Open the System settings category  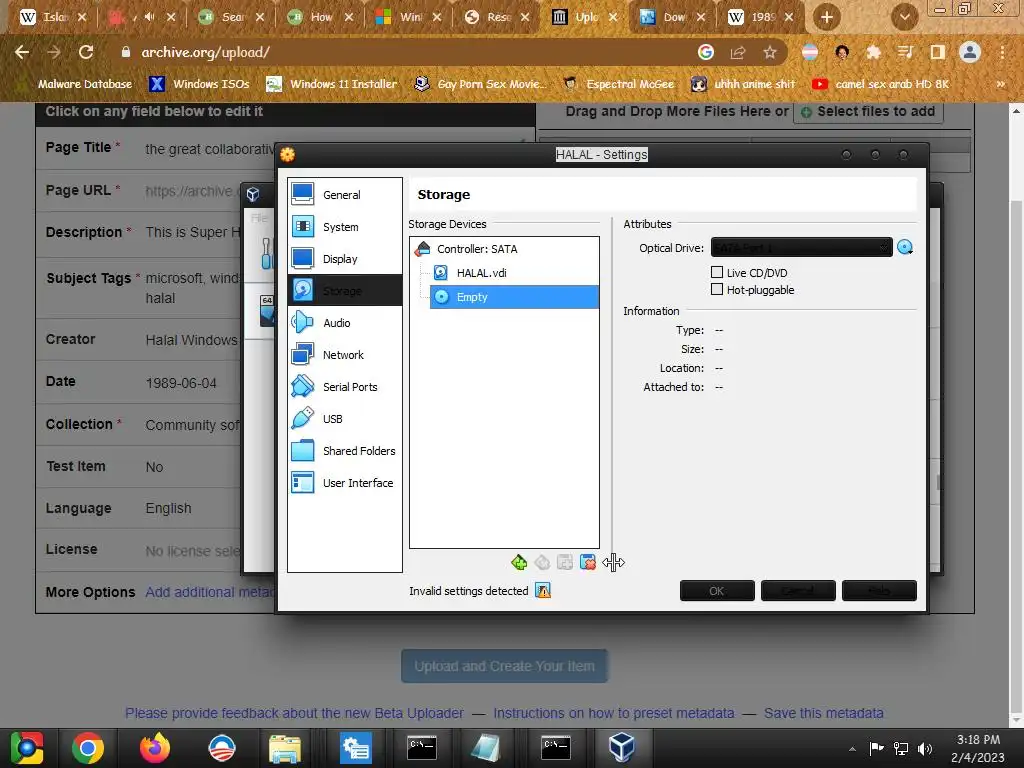click(x=344, y=227)
